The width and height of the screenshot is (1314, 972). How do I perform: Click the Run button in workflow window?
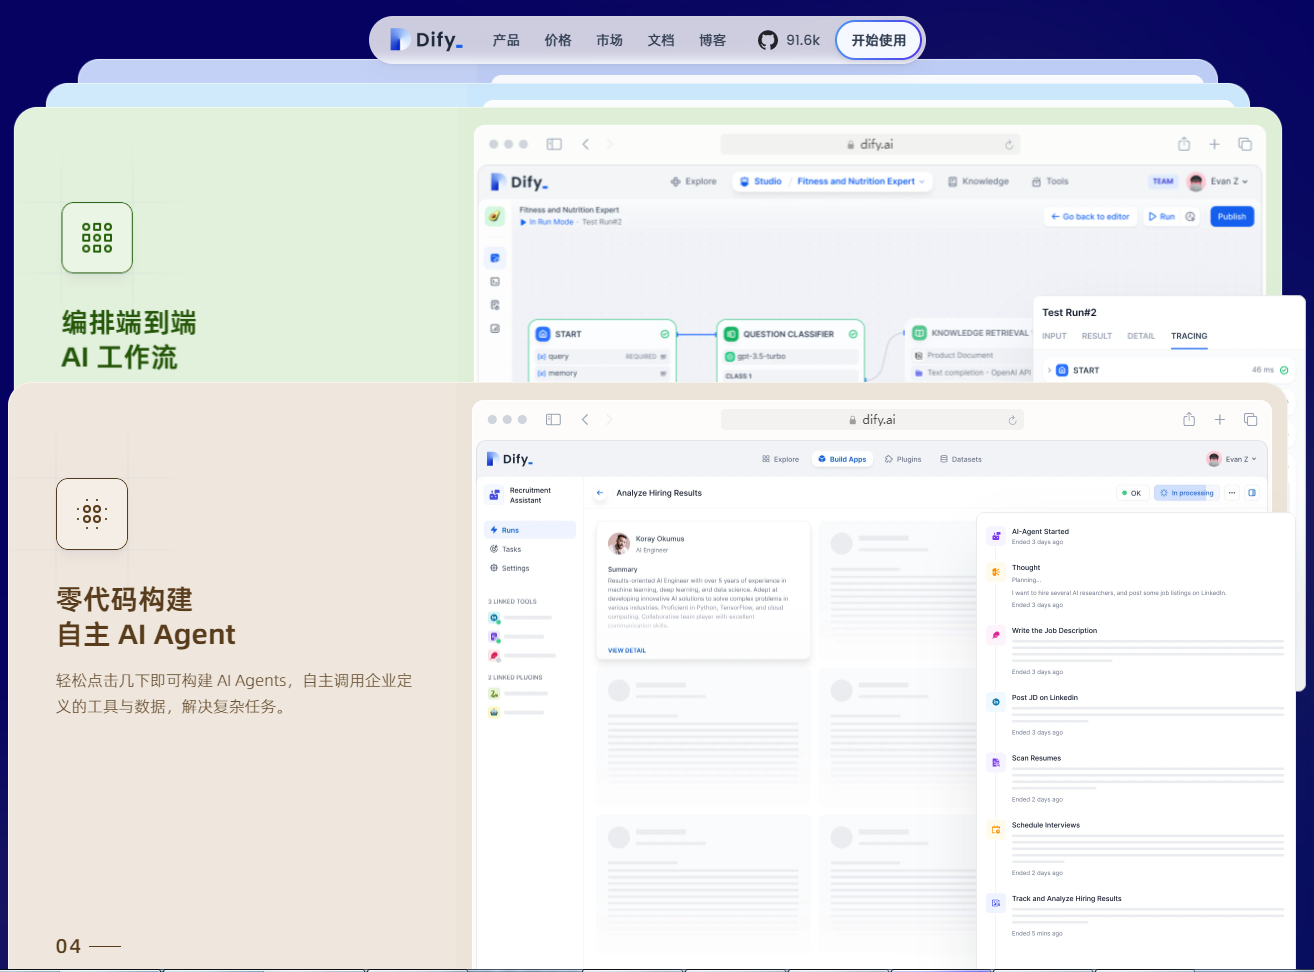[1161, 216]
